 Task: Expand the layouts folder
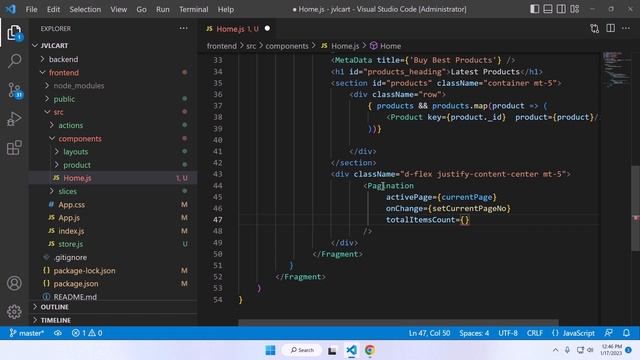(x=76, y=151)
